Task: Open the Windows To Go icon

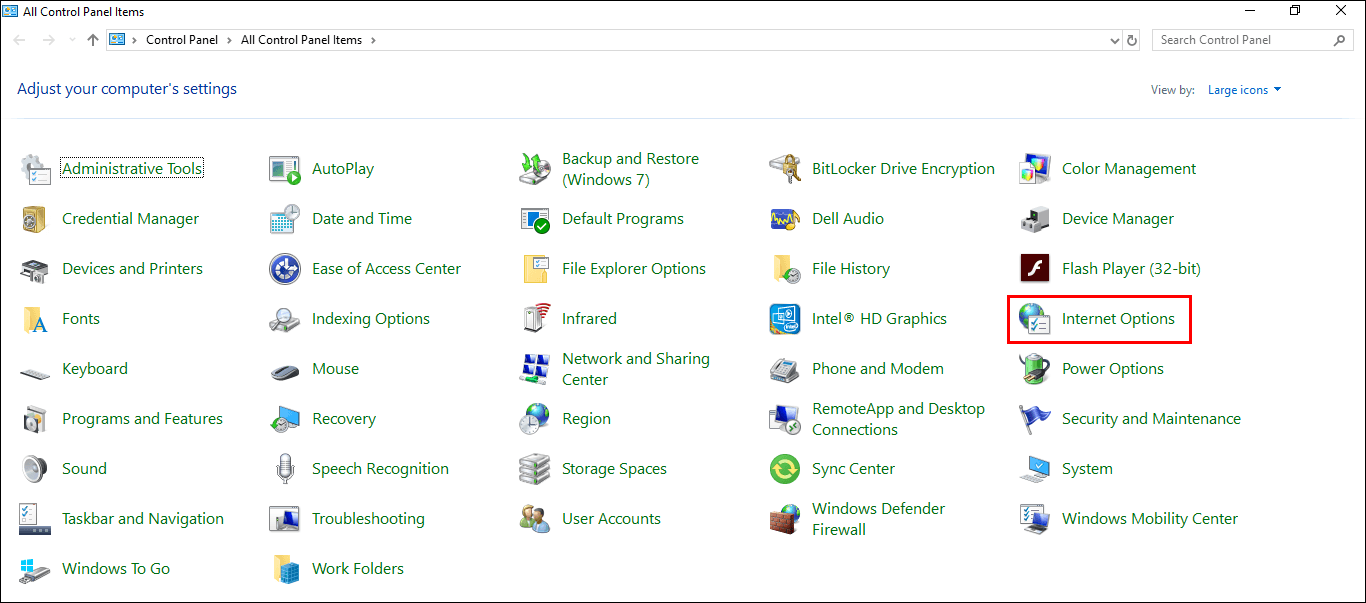Action: tap(35, 569)
